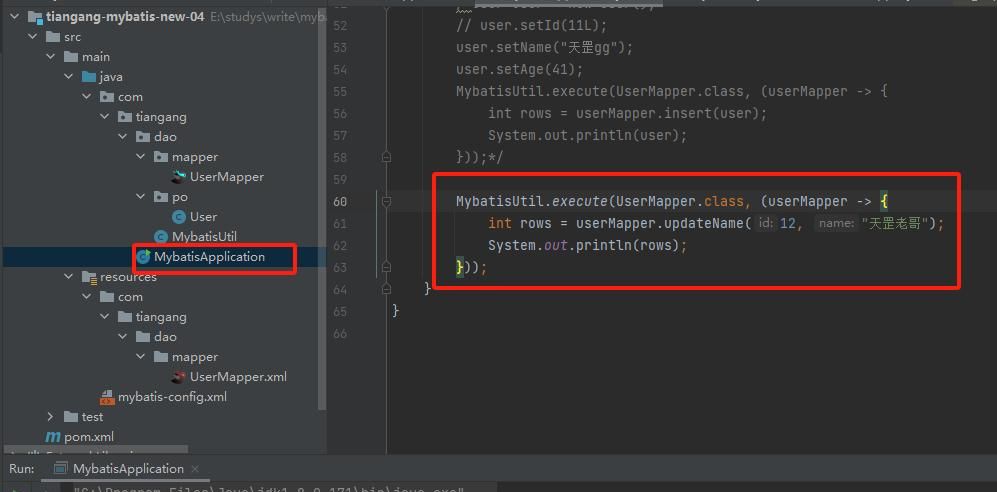This screenshot has width=997, height=492.
Task: Collapse the po package chevron
Action: (x=141, y=196)
